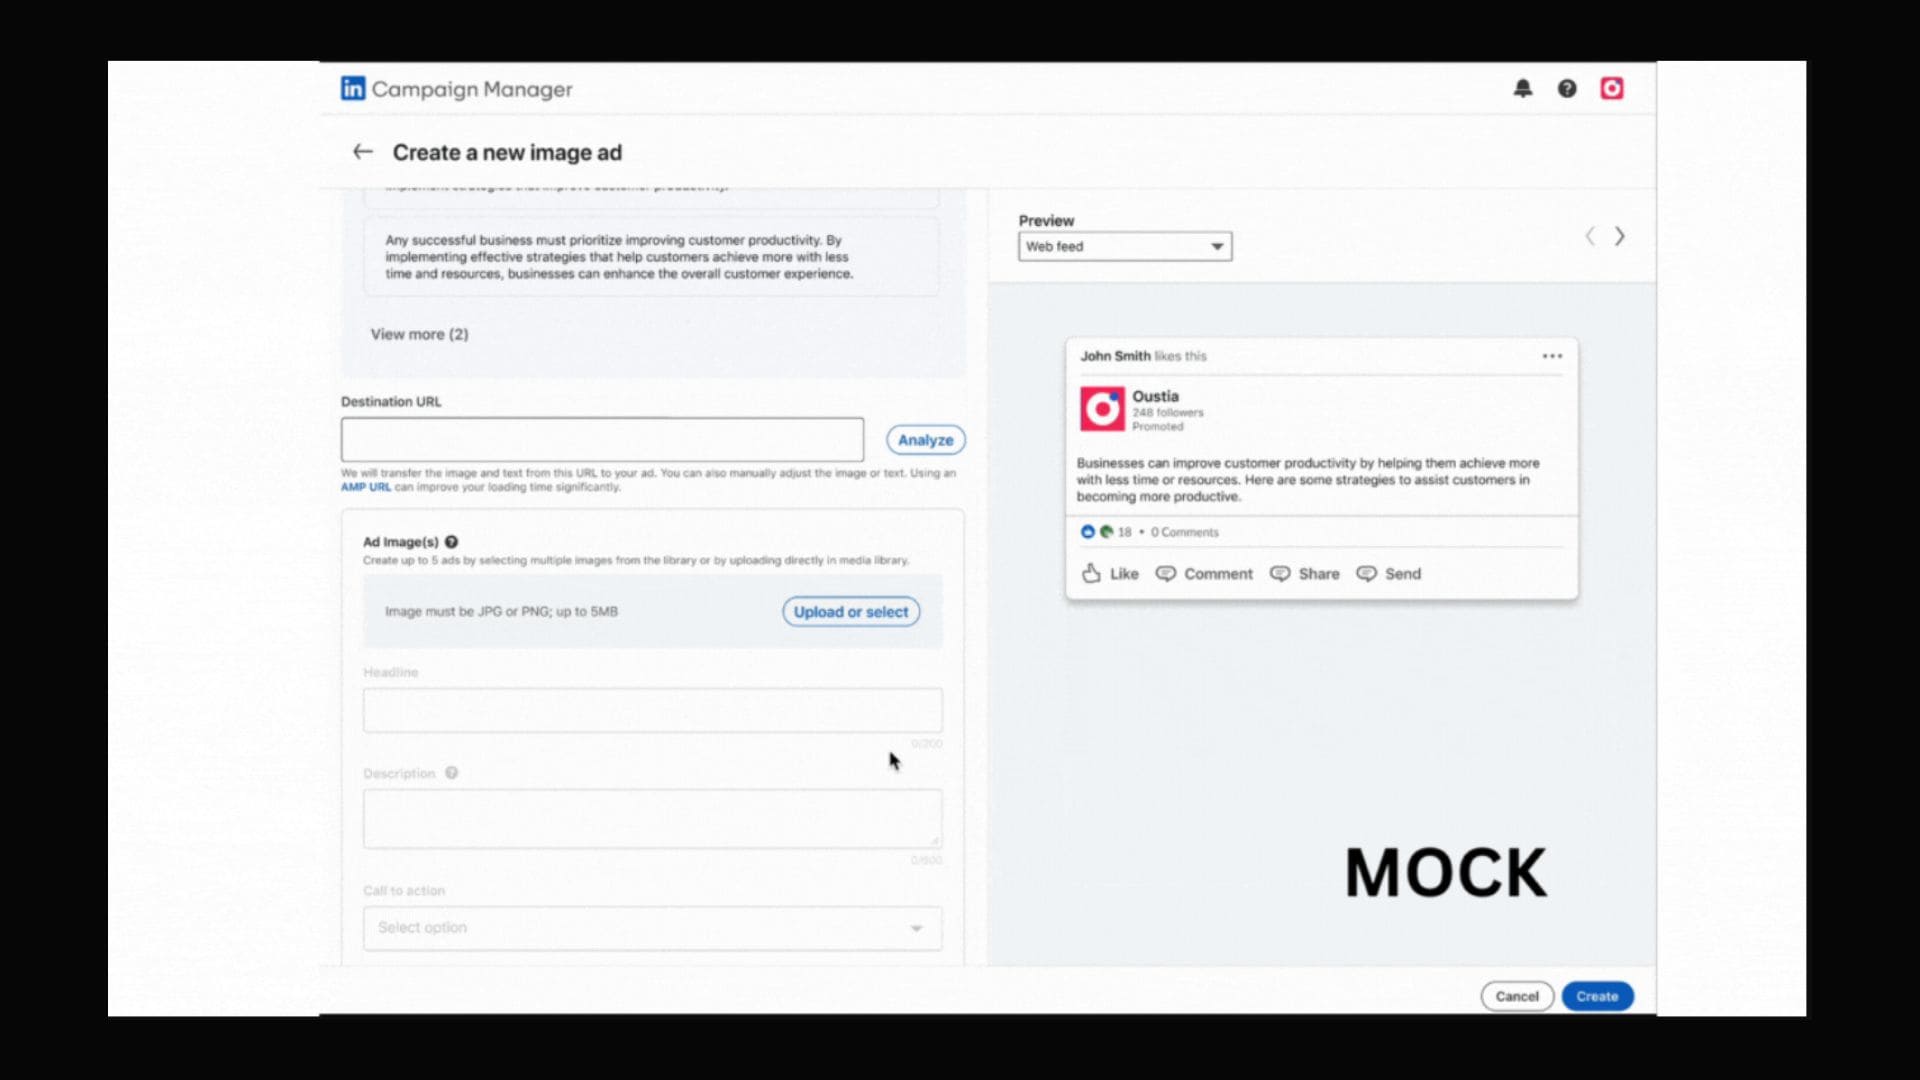The width and height of the screenshot is (1920, 1080).
Task: Click the Analyze button
Action: [x=925, y=440]
